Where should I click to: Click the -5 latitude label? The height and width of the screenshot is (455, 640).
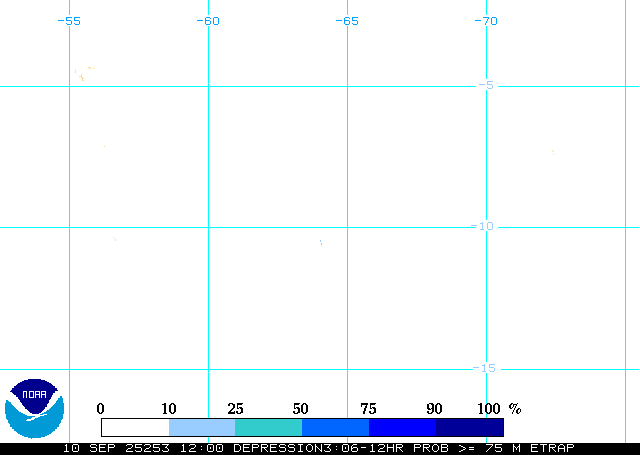[485, 85]
